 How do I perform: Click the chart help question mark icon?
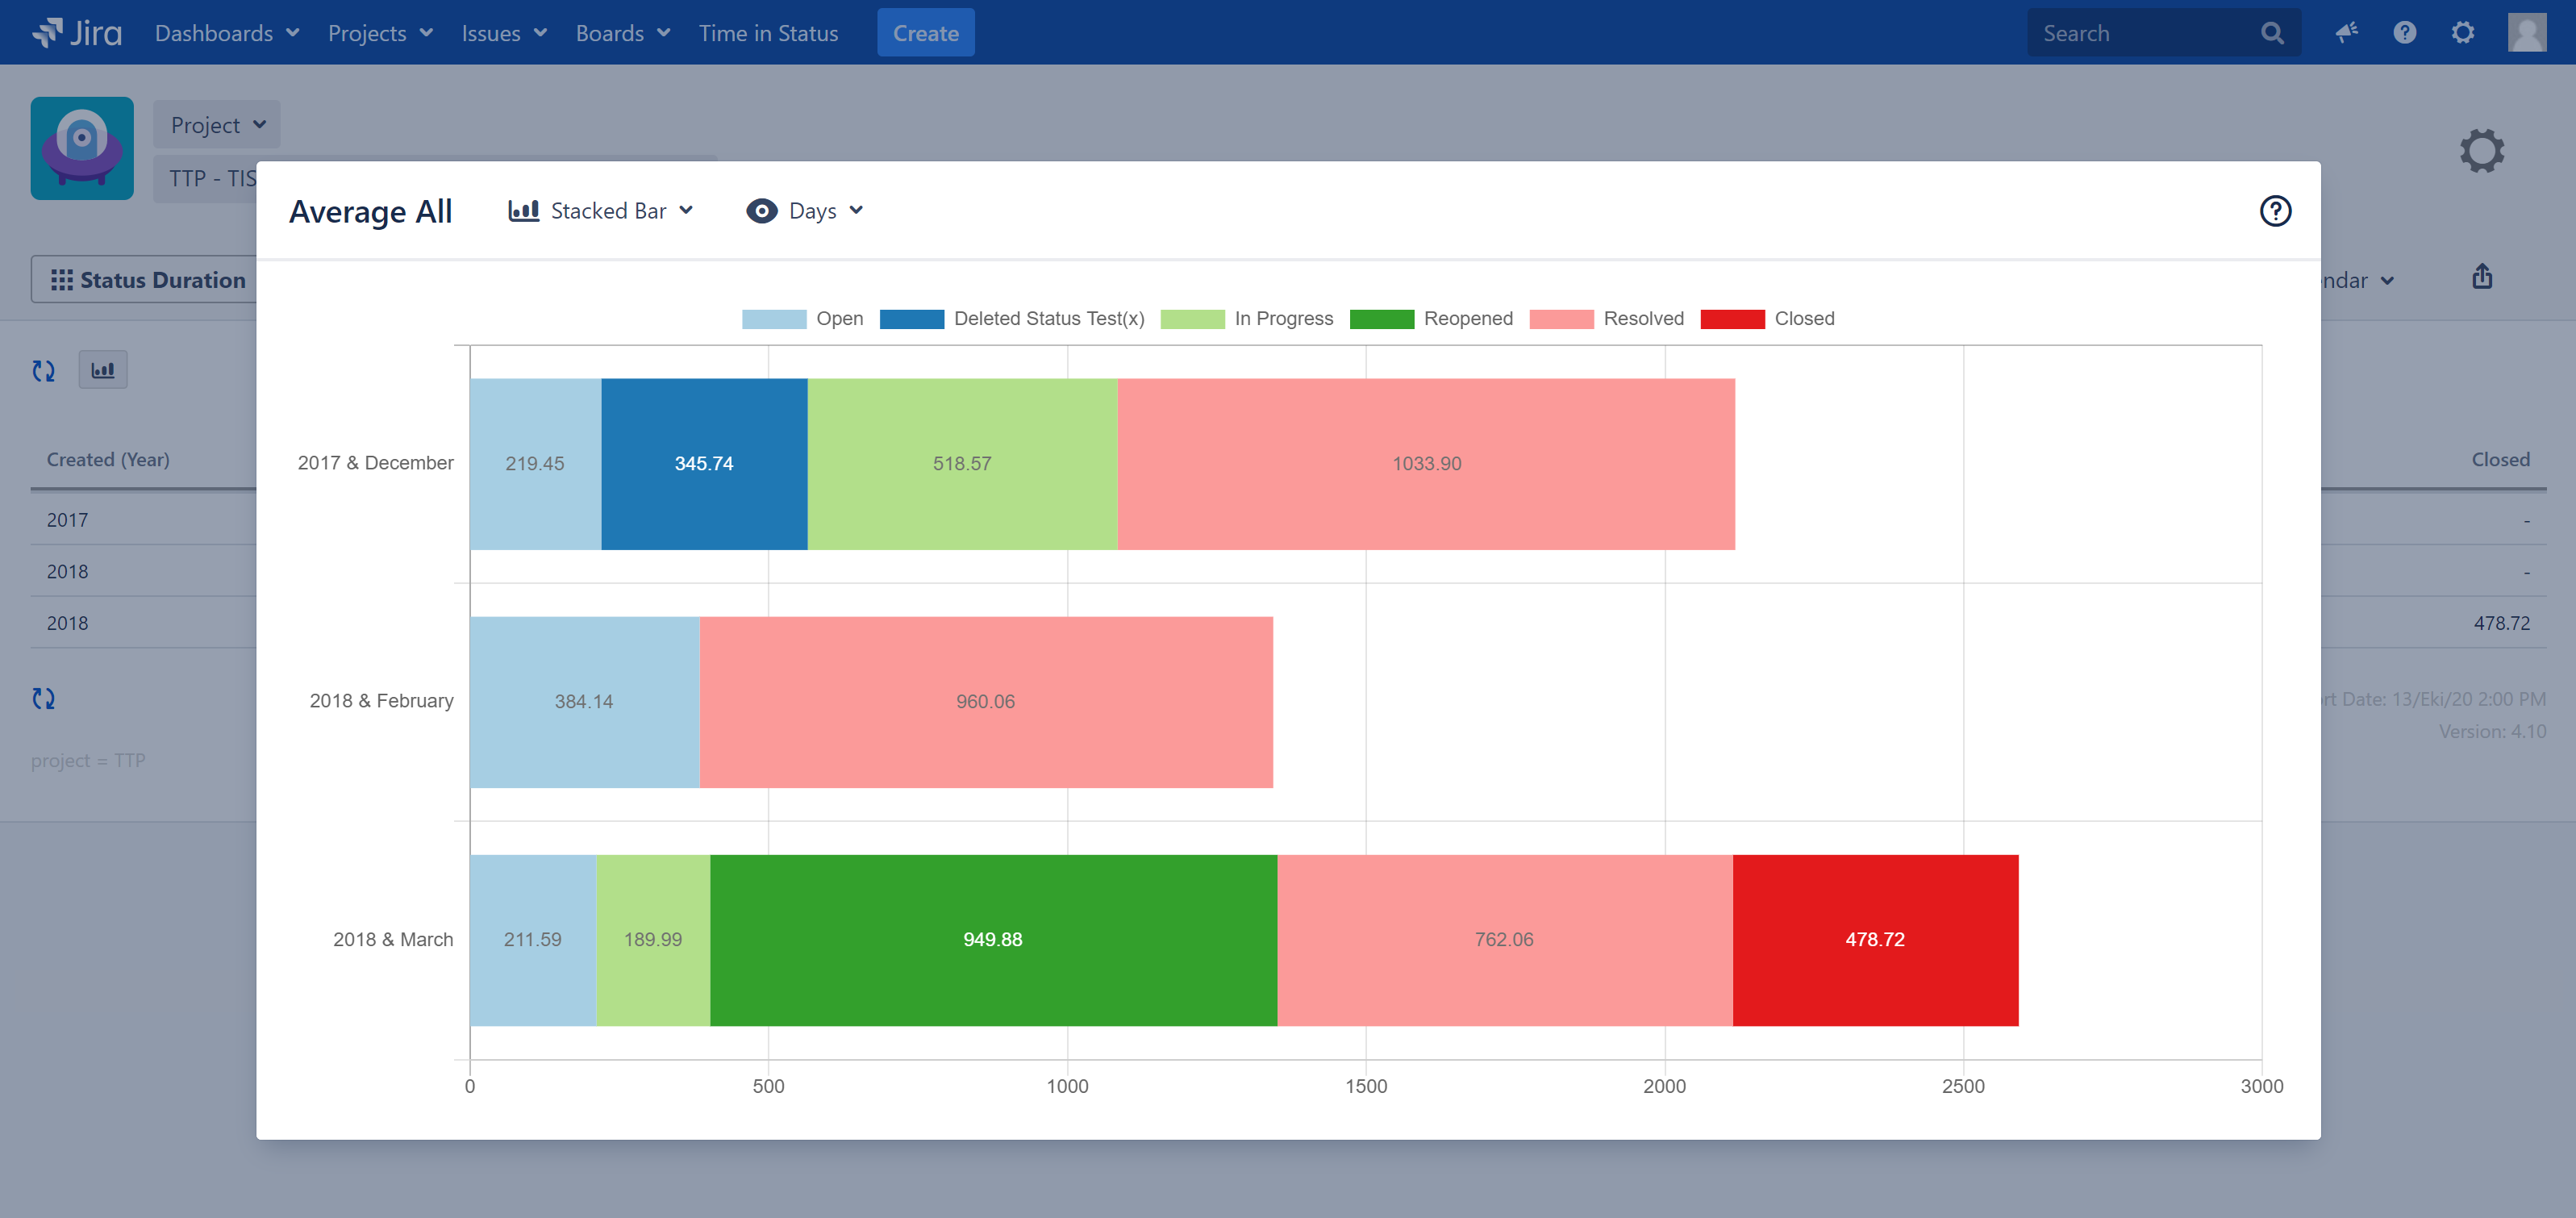point(2275,211)
